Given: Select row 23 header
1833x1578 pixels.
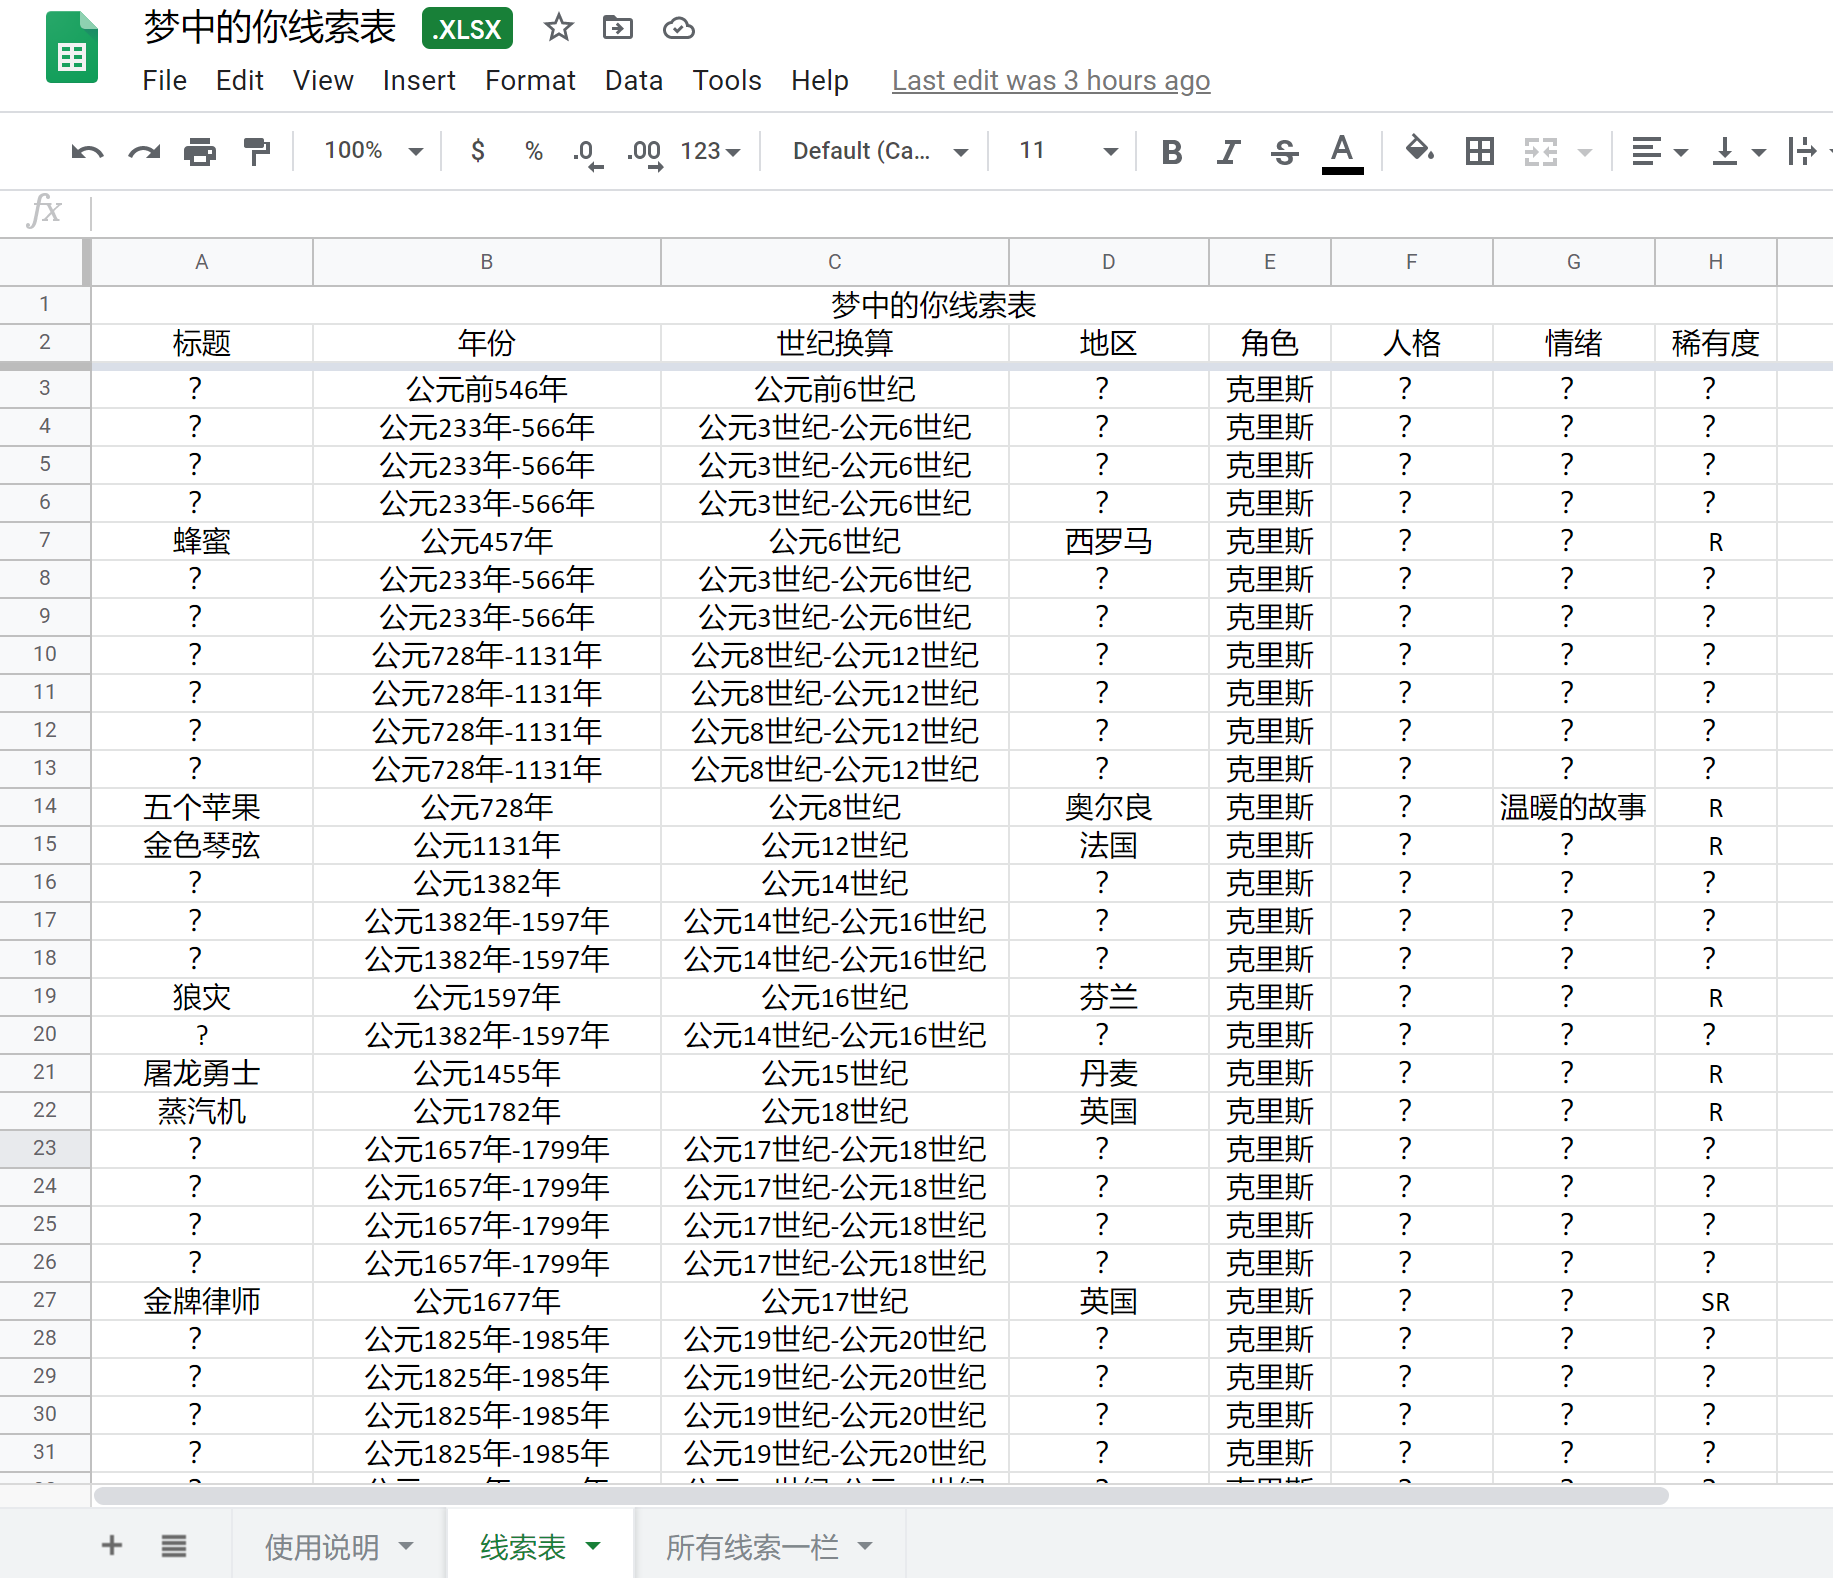Looking at the screenshot, I should point(45,1148).
